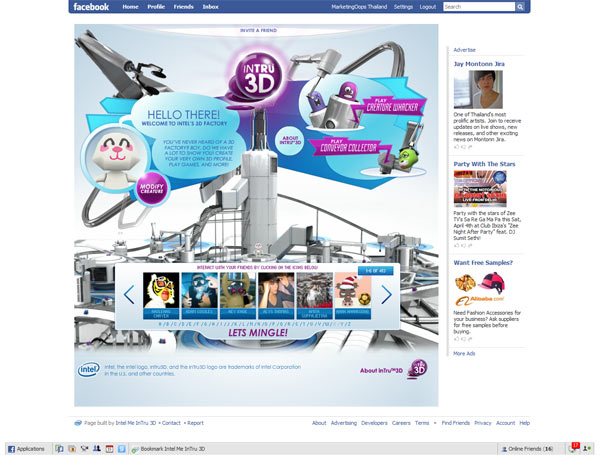600x455 pixels.
Task: Select the Santa hat monkey friend thumbnail
Action: click(353, 290)
